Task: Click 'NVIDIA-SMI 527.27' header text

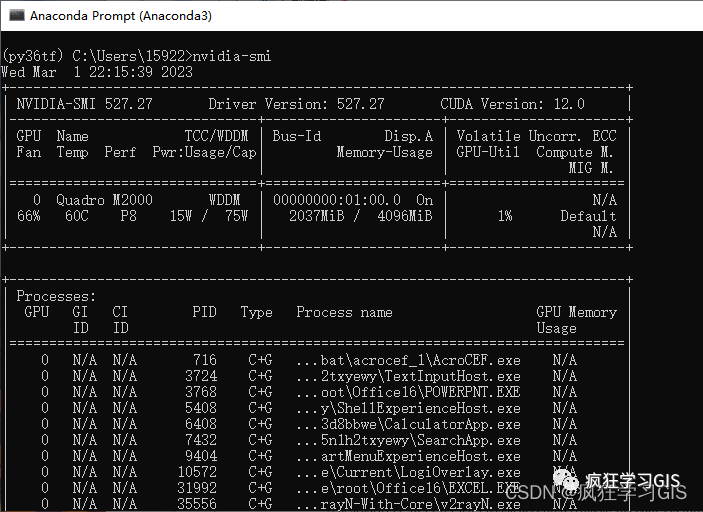Action: (x=85, y=104)
